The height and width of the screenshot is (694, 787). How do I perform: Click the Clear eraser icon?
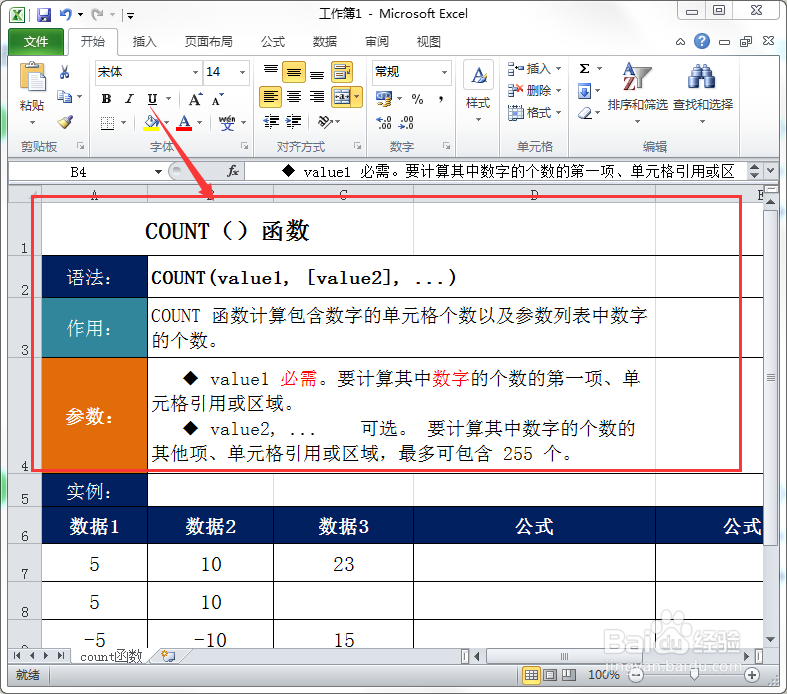coord(585,113)
